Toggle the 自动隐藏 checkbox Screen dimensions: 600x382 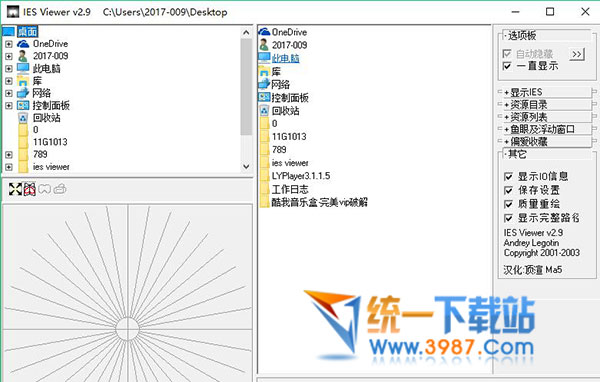point(507,54)
